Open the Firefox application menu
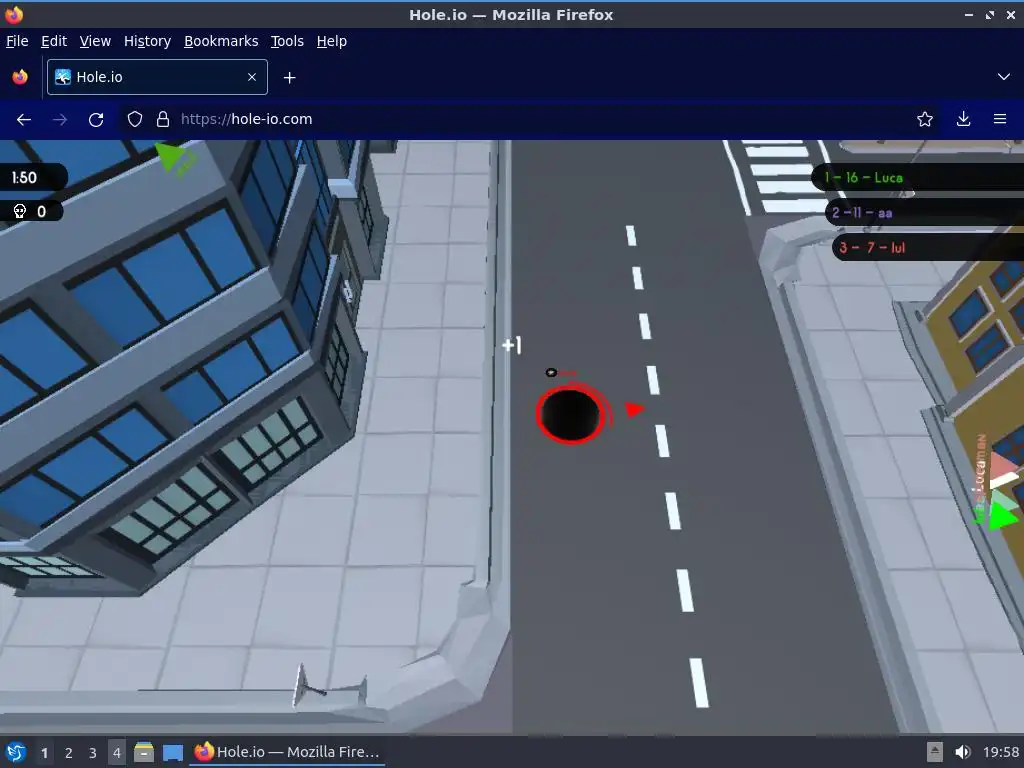1024x768 pixels. point(1000,120)
